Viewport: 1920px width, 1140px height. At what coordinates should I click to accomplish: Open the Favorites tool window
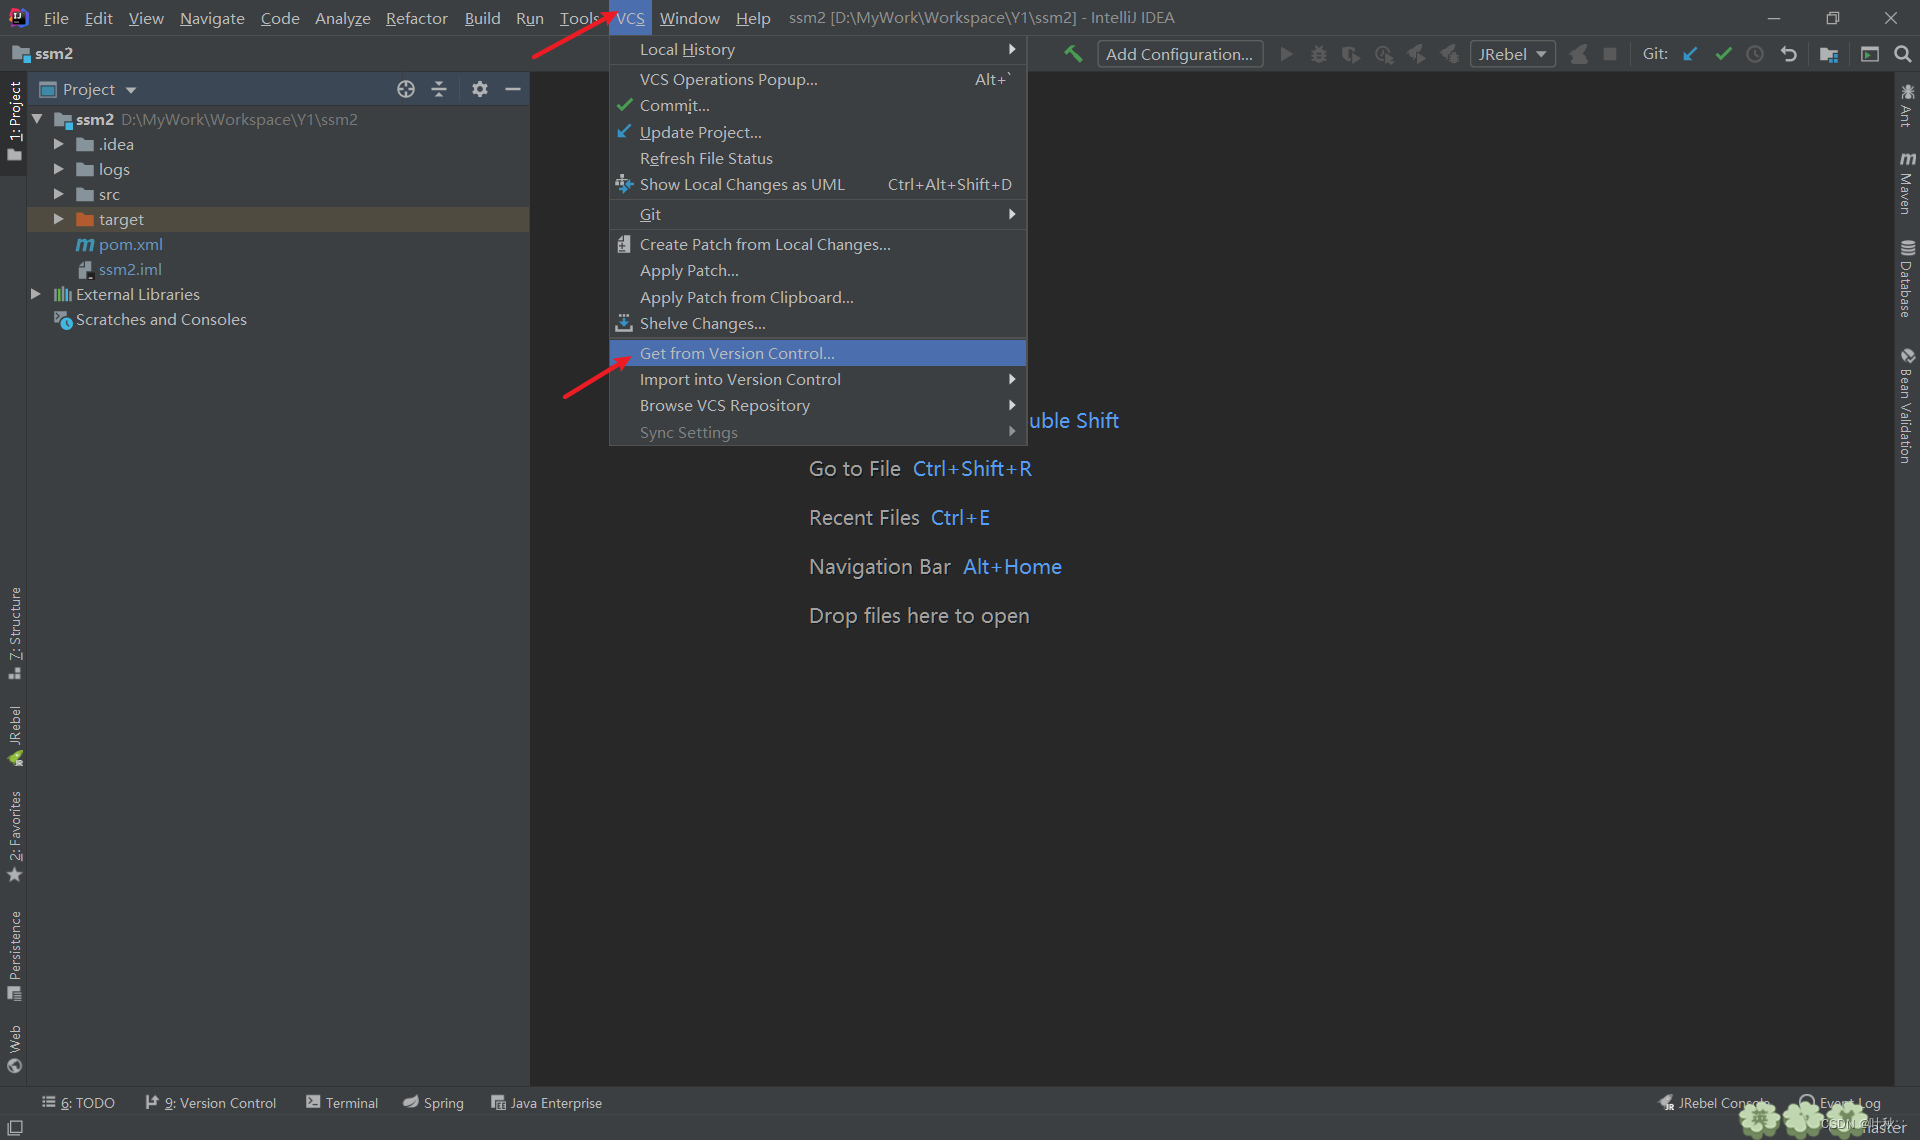14,836
